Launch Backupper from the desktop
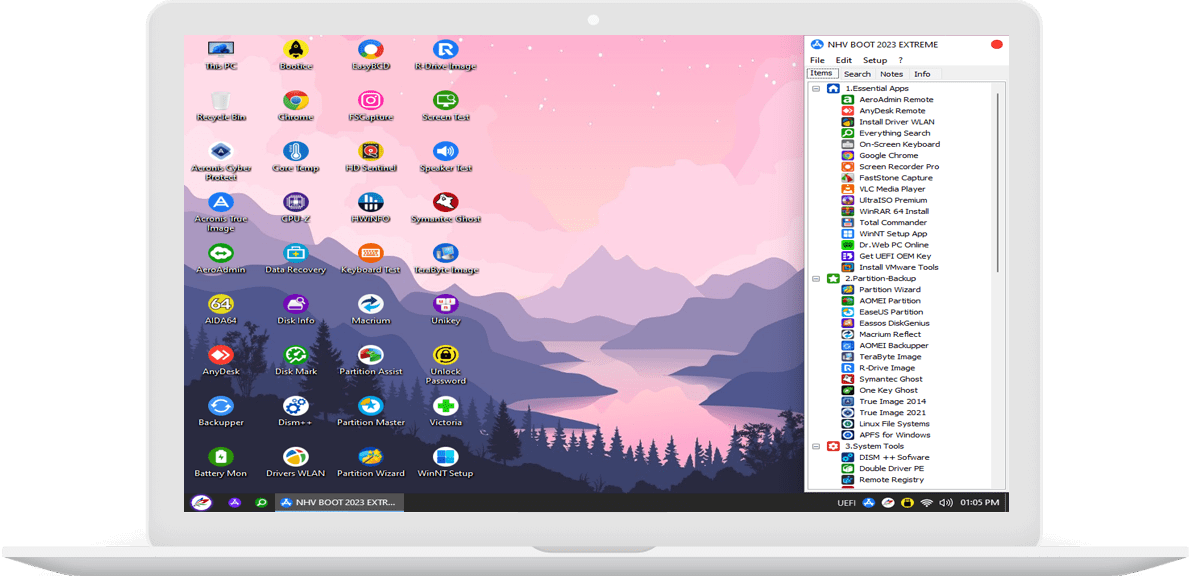This screenshot has width=1191, height=576. click(221, 411)
